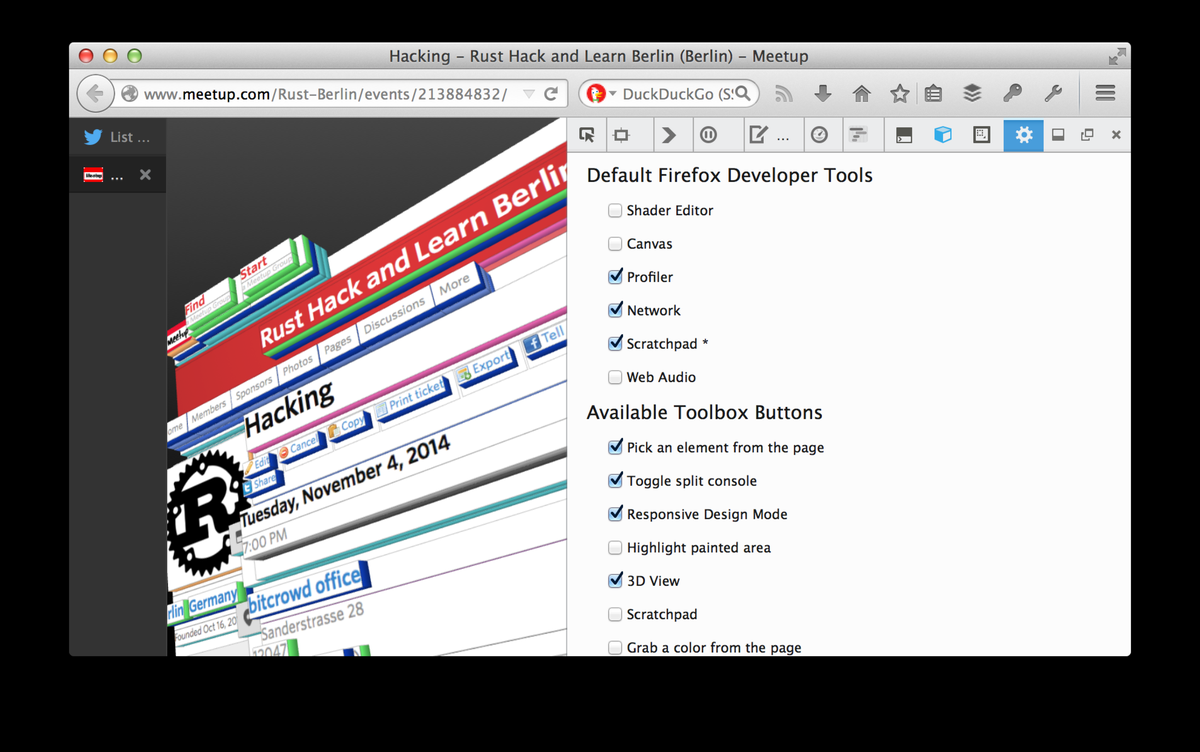Click the RSS feed subscribe icon

click(784, 94)
